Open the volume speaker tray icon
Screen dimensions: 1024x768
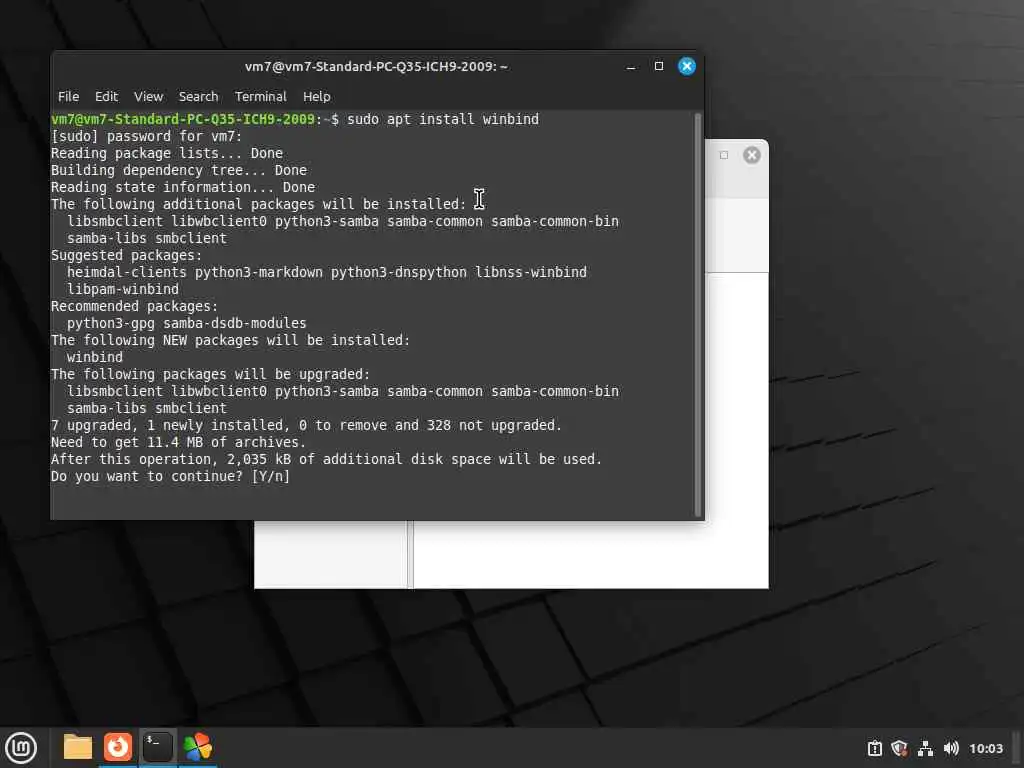pos(951,748)
